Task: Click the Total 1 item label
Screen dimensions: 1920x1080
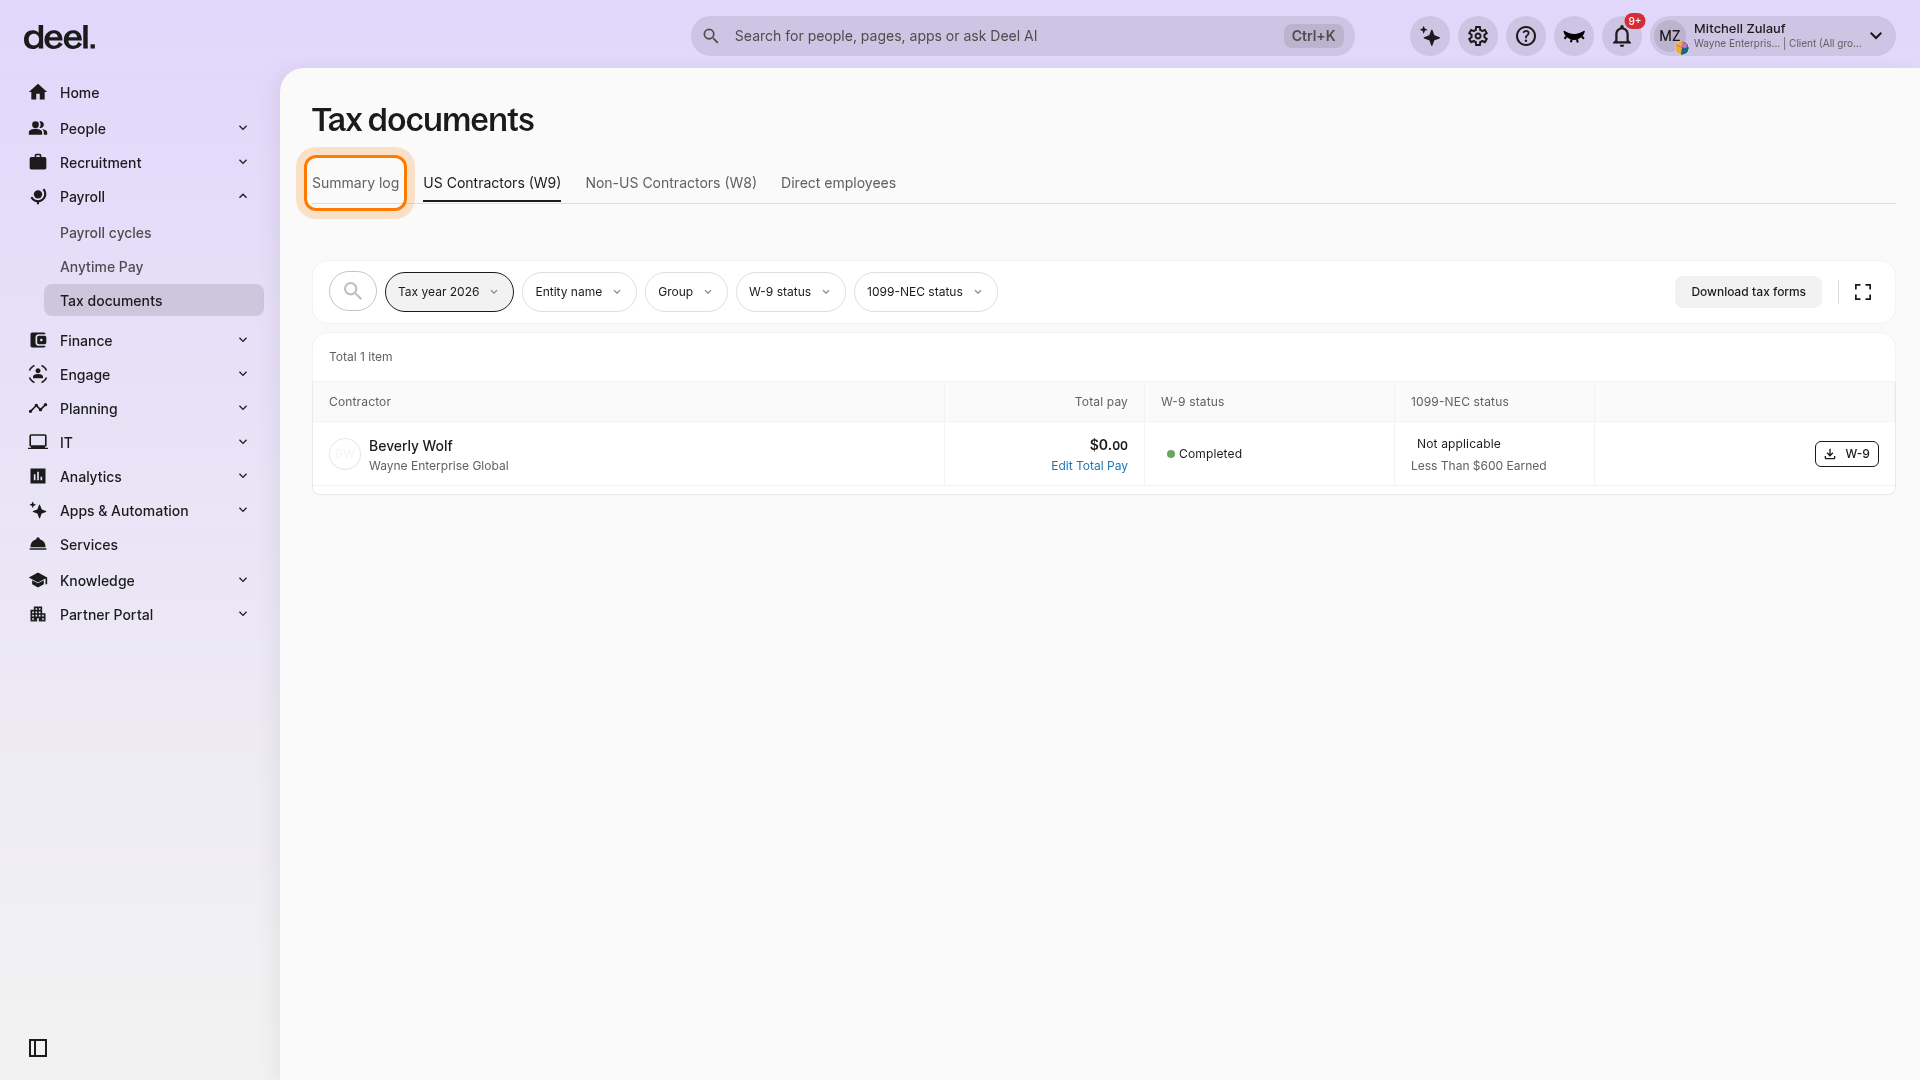Action: (x=361, y=357)
